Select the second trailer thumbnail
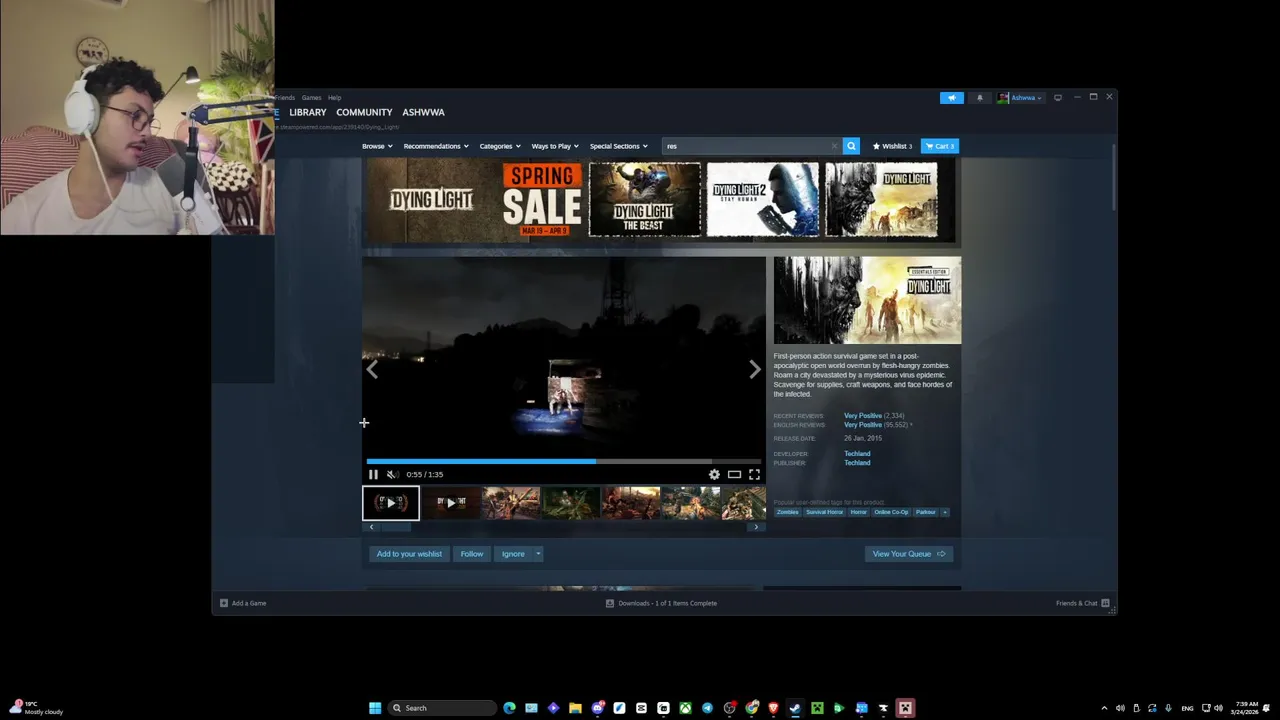The image size is (1280, 720). 451,503
